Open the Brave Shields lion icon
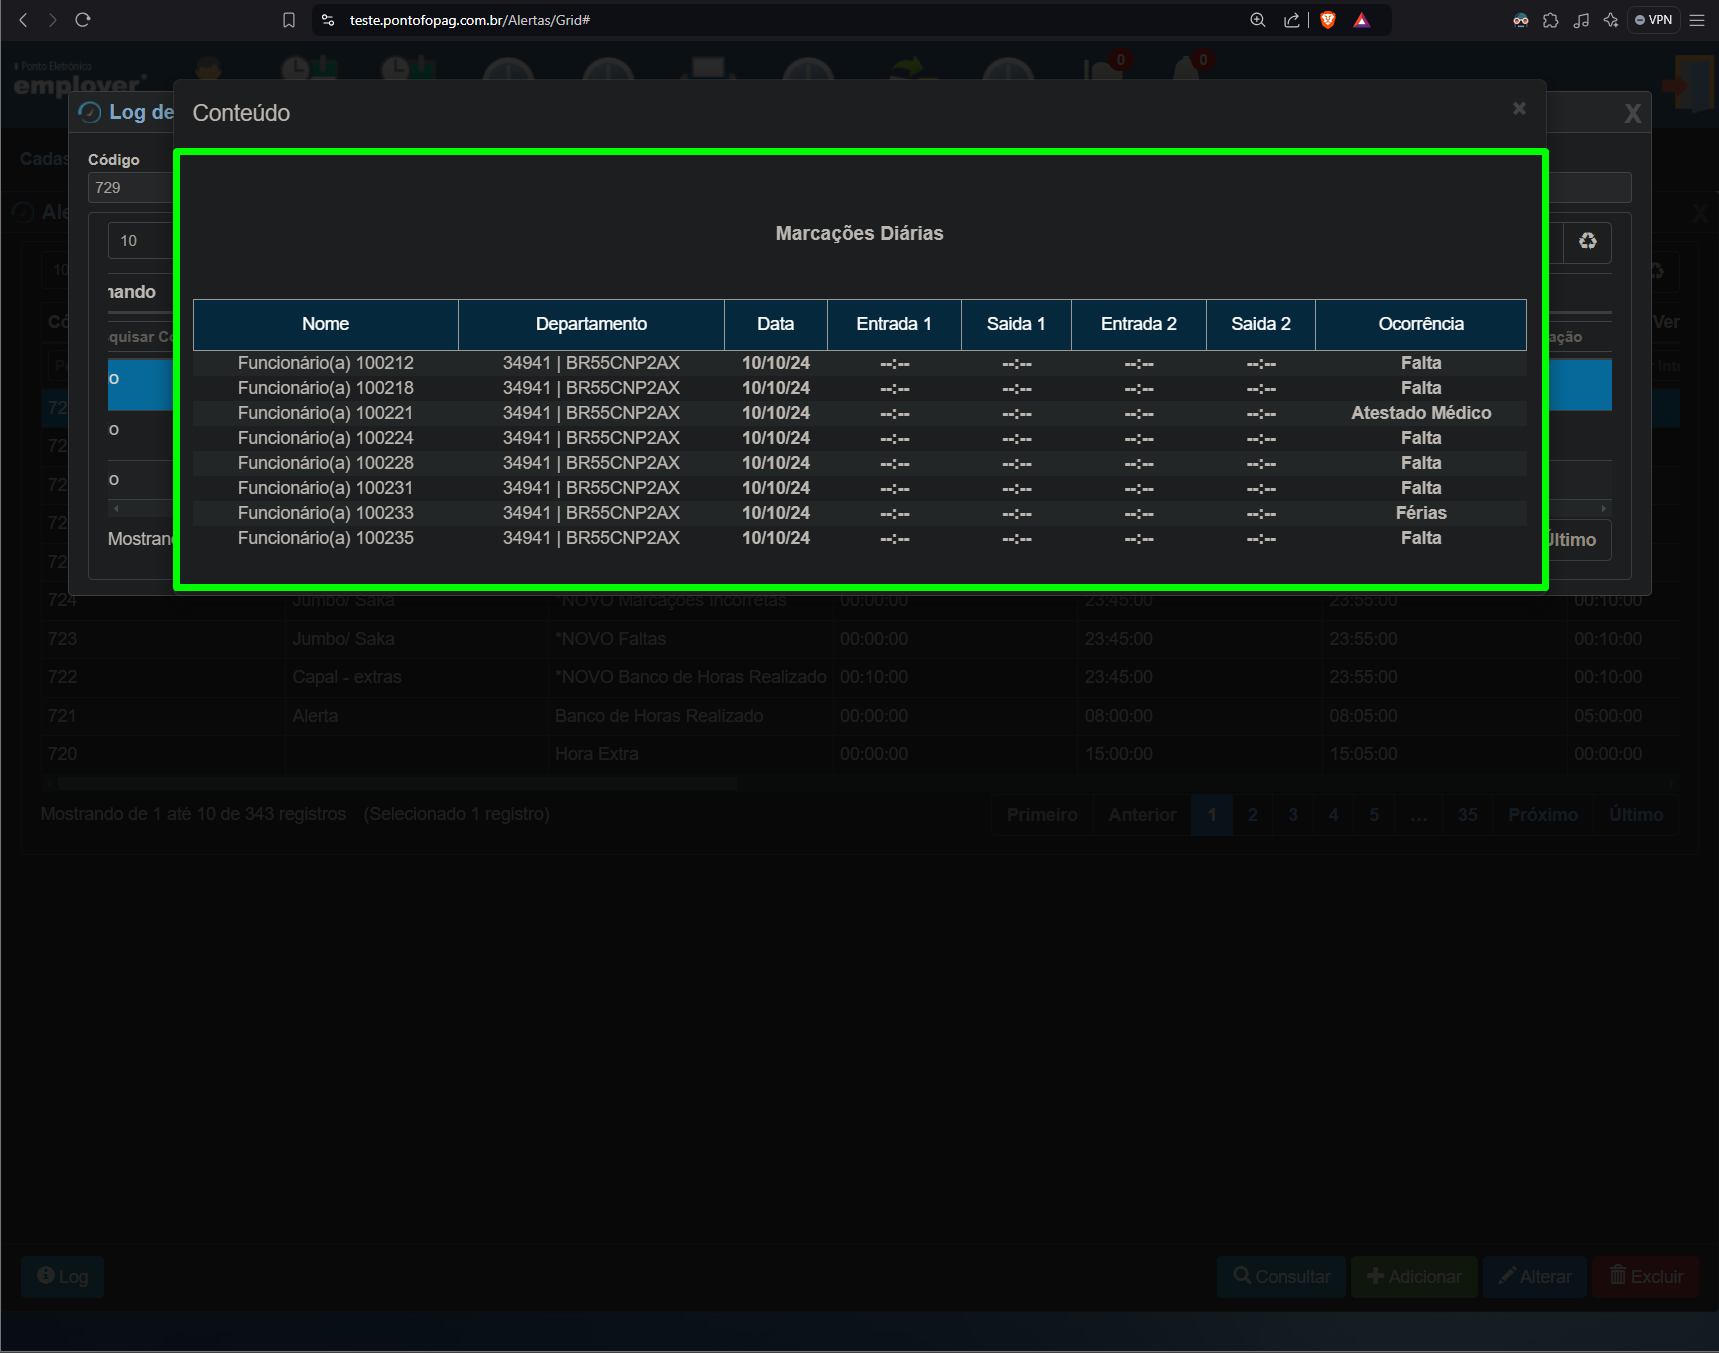This screenshot has height=1353, width=1719. (x=1328, y=20)
